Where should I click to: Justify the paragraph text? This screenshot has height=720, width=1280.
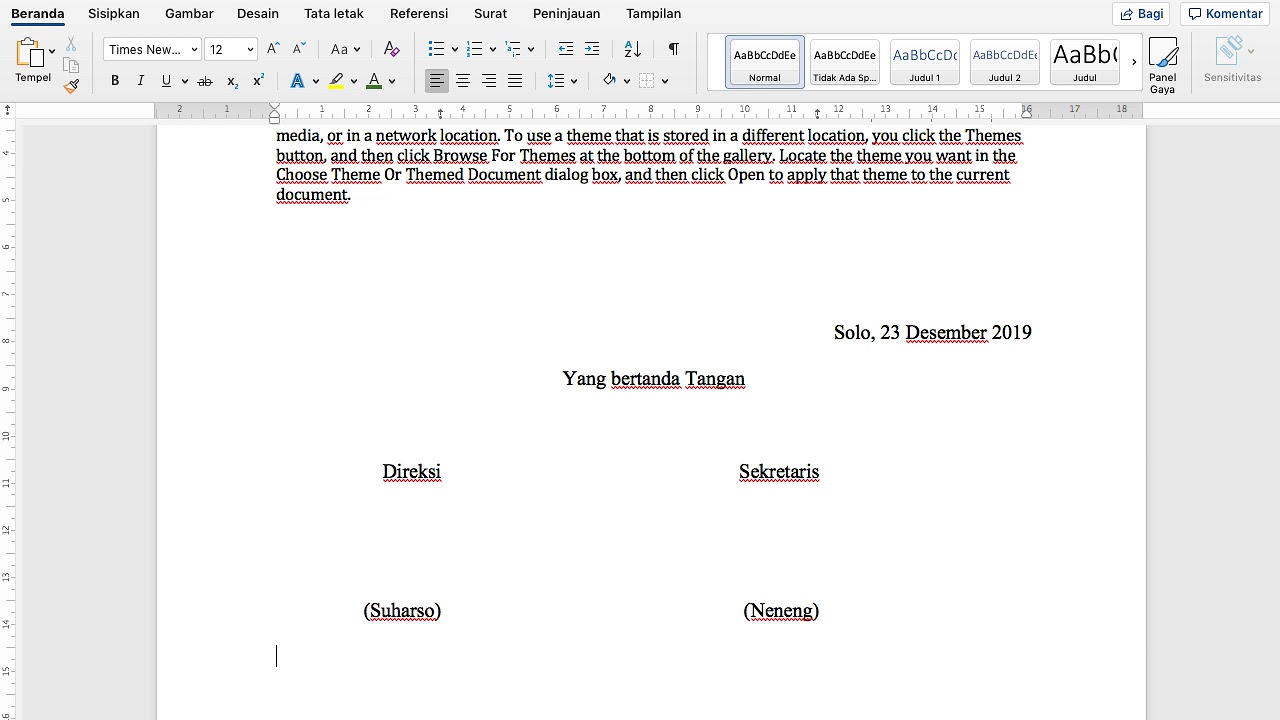point(515,81)
